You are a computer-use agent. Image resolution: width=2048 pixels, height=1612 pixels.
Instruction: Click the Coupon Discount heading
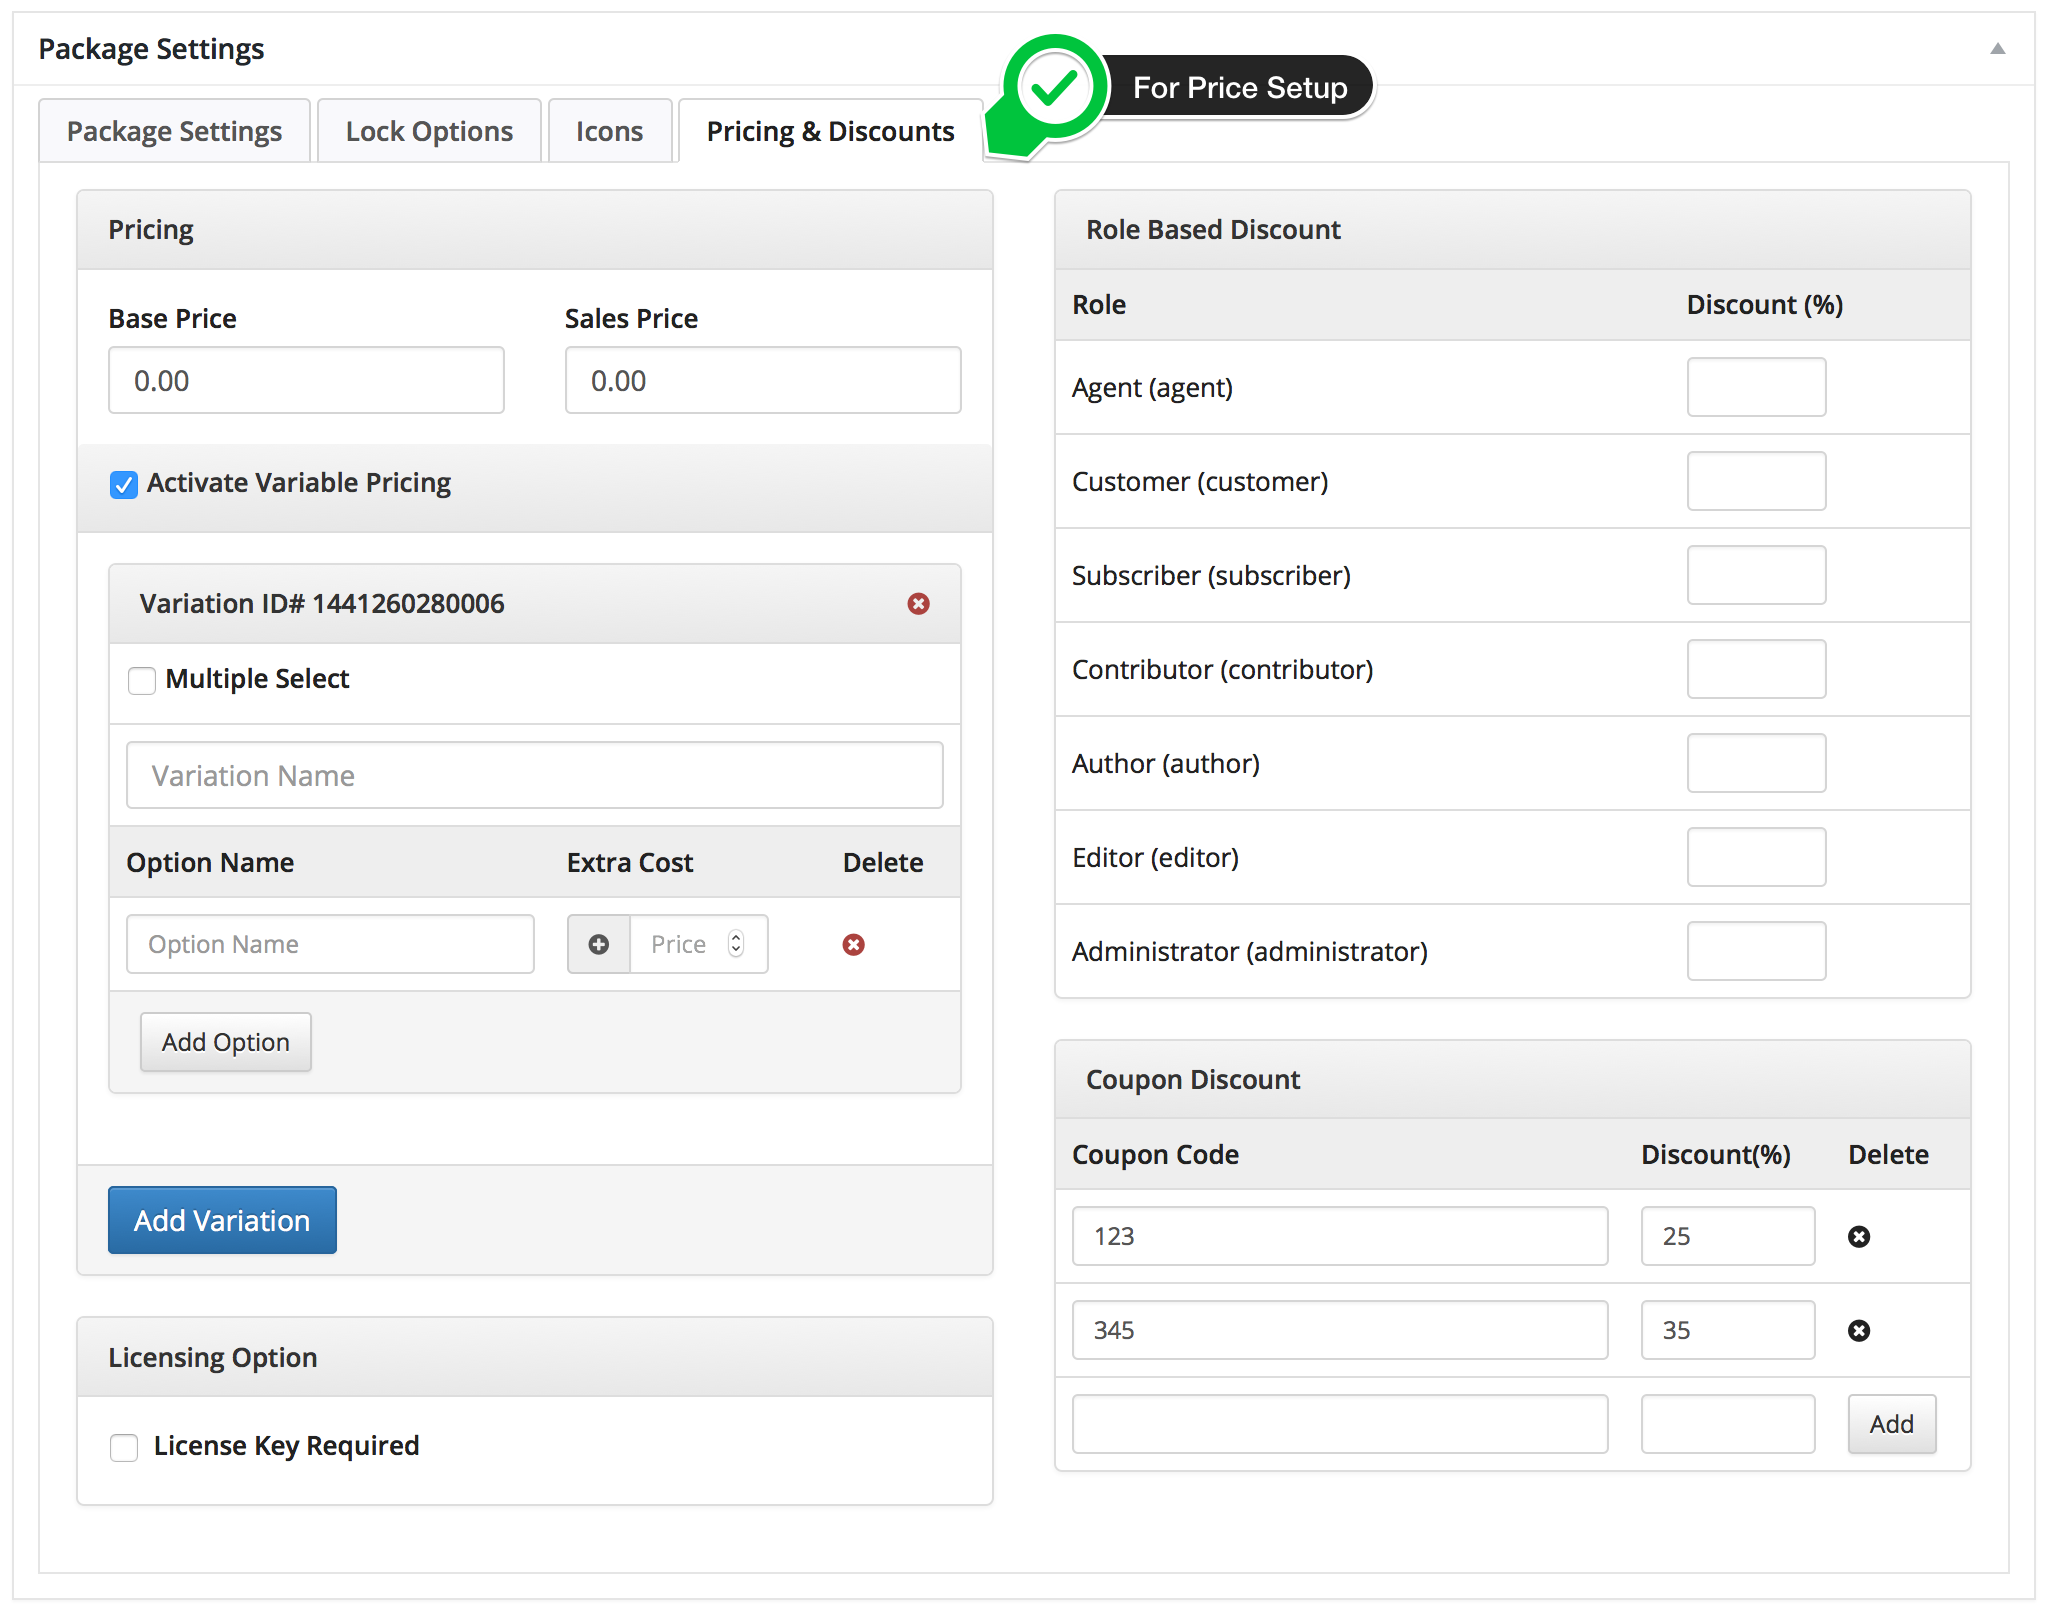pyautogui.click(x=1193, y=1079)
